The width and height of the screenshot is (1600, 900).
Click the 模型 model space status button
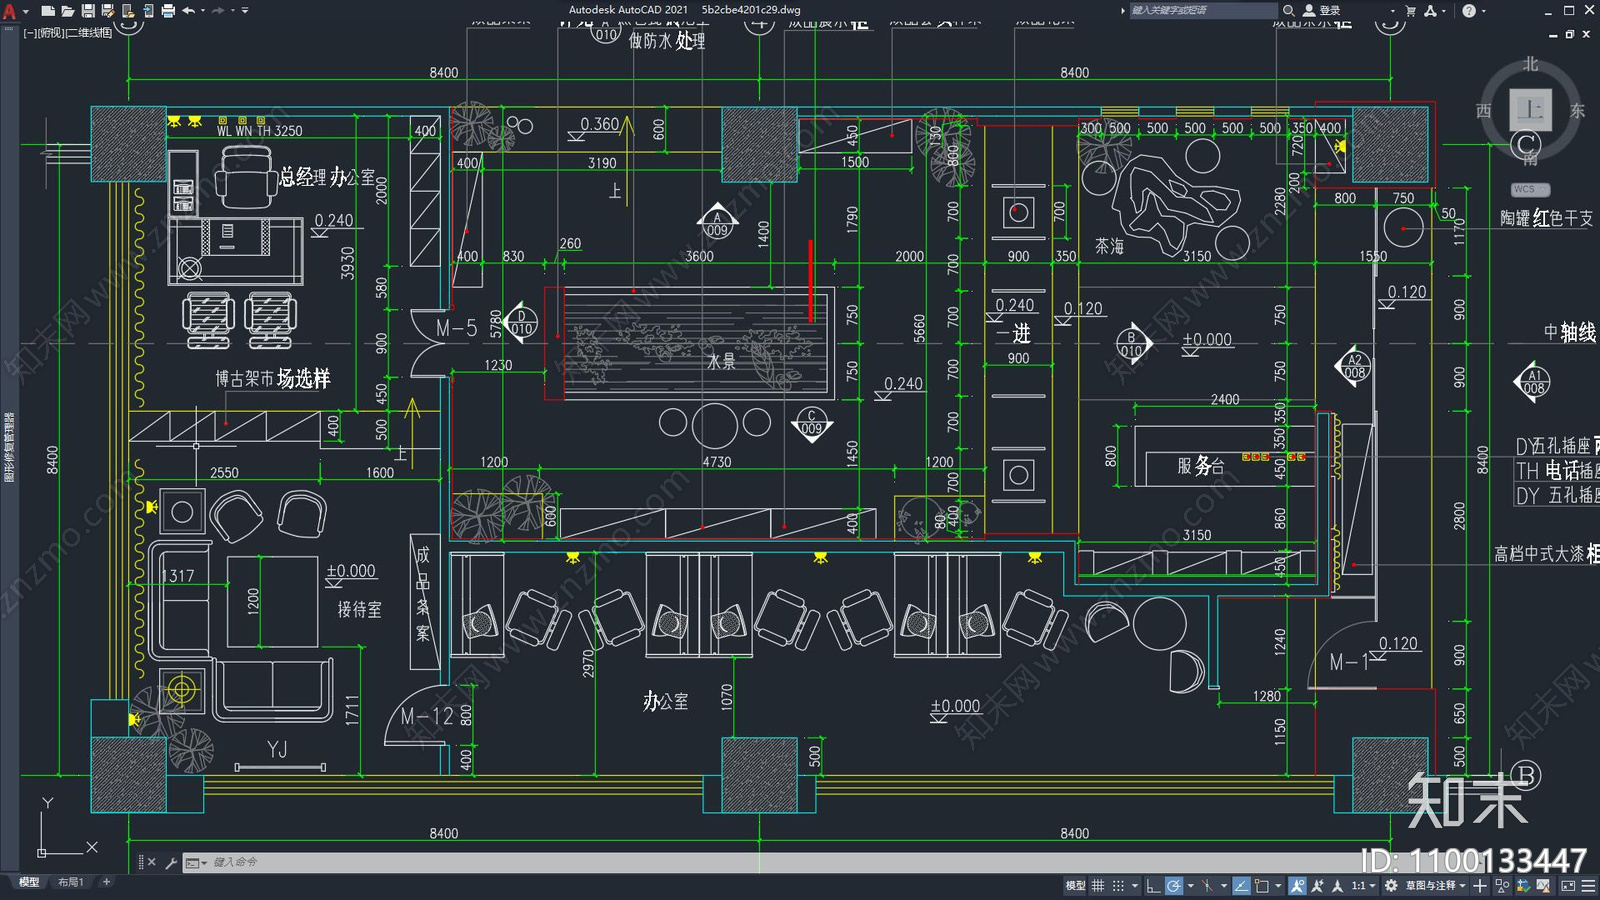click(x=1075, y=886)
